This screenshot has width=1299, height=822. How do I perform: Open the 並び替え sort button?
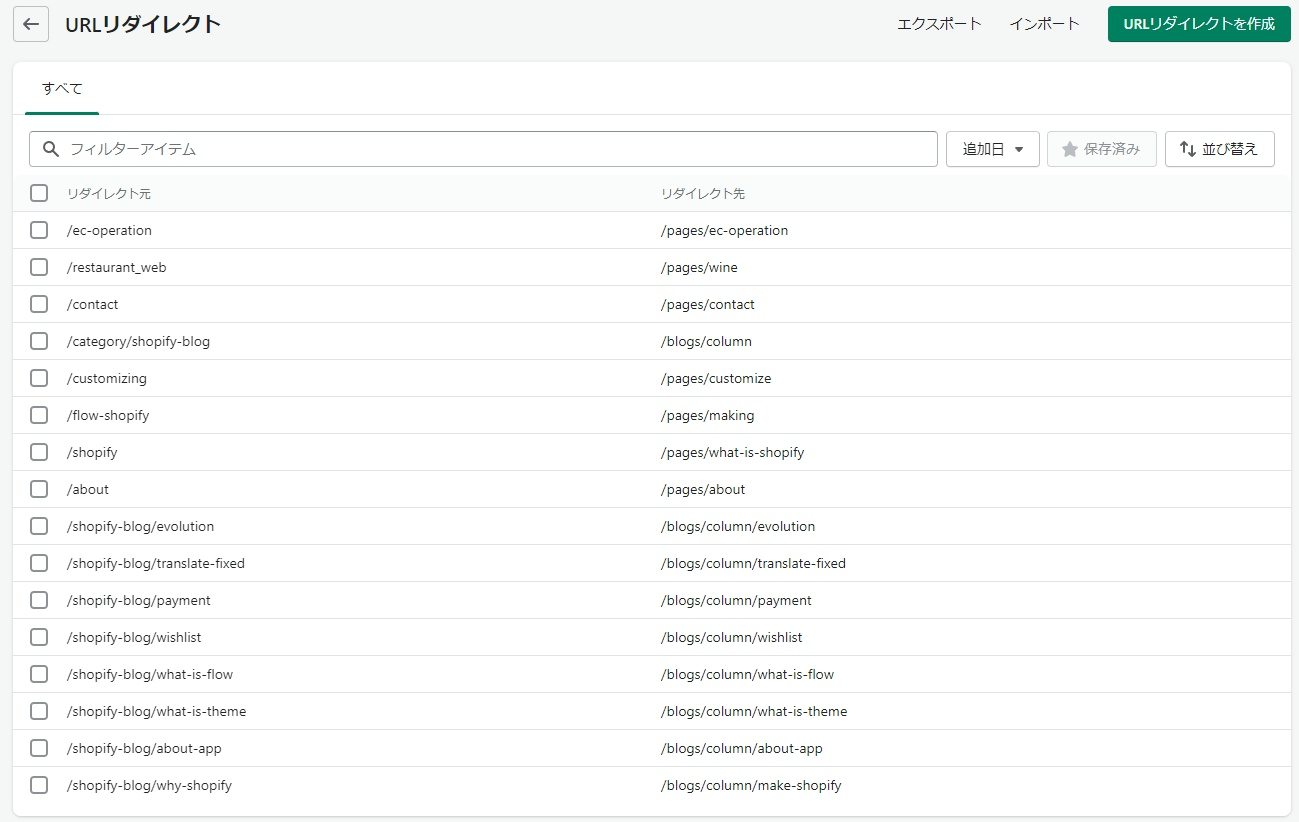pyautogui.click(x=1220, y=149)
